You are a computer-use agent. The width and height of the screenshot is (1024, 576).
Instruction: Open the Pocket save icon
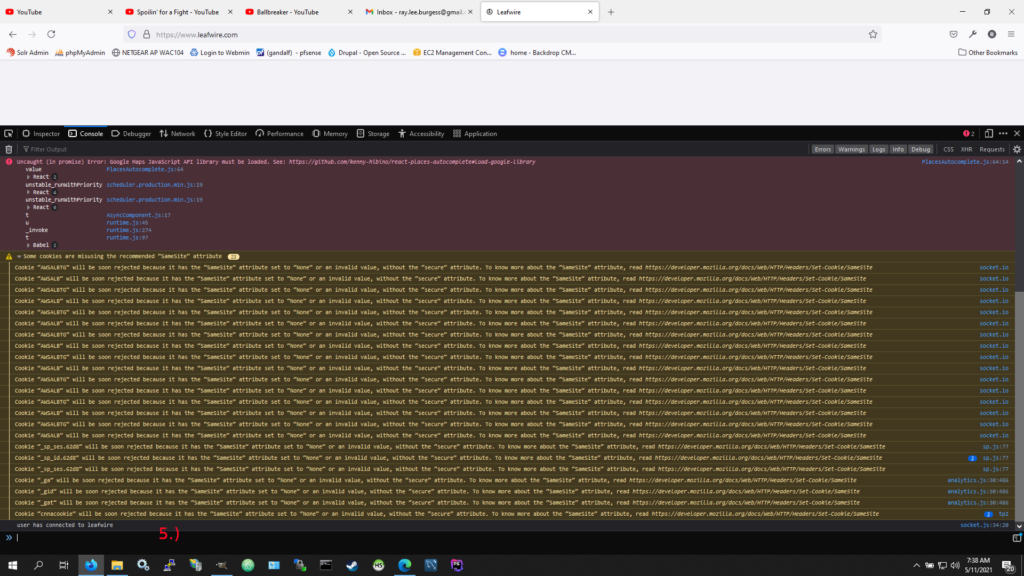click(953, 34)
